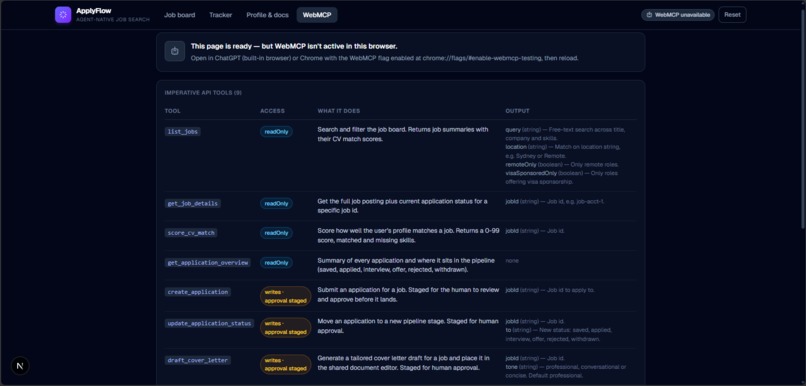Click the WebMCP unavailable status pill
Screen dimensions: 806x386
pyautogui.click(x=677, y=15)
